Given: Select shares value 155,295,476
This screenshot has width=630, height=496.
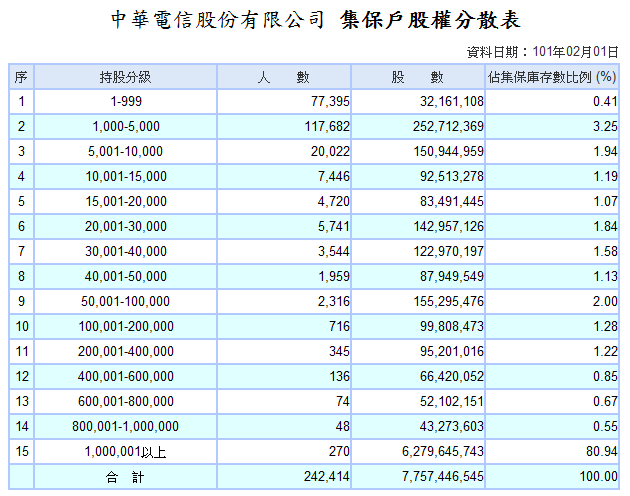Looking at the screenshot, I should coord(449,301).
